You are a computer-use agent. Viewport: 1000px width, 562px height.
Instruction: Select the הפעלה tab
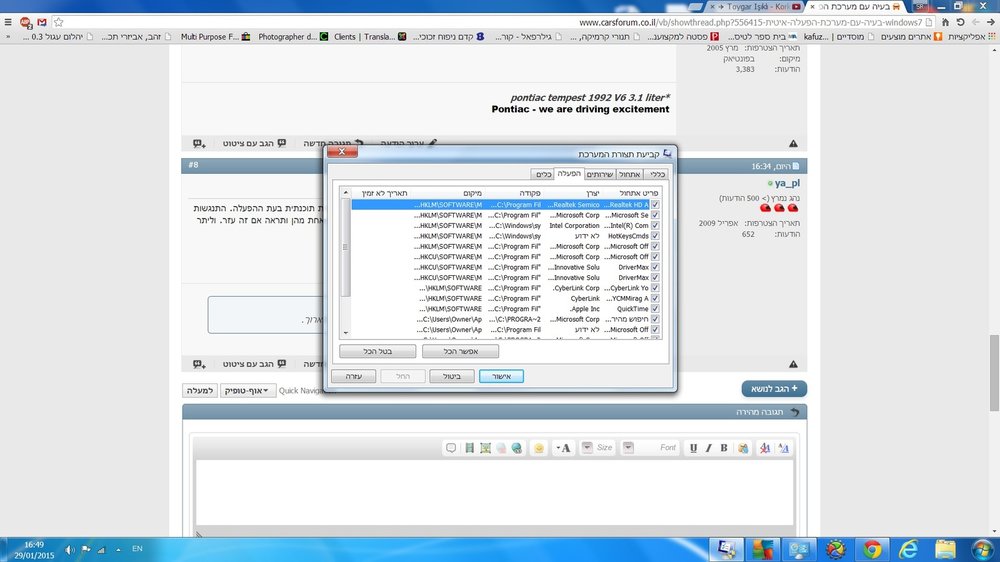[x=569, y=174]
